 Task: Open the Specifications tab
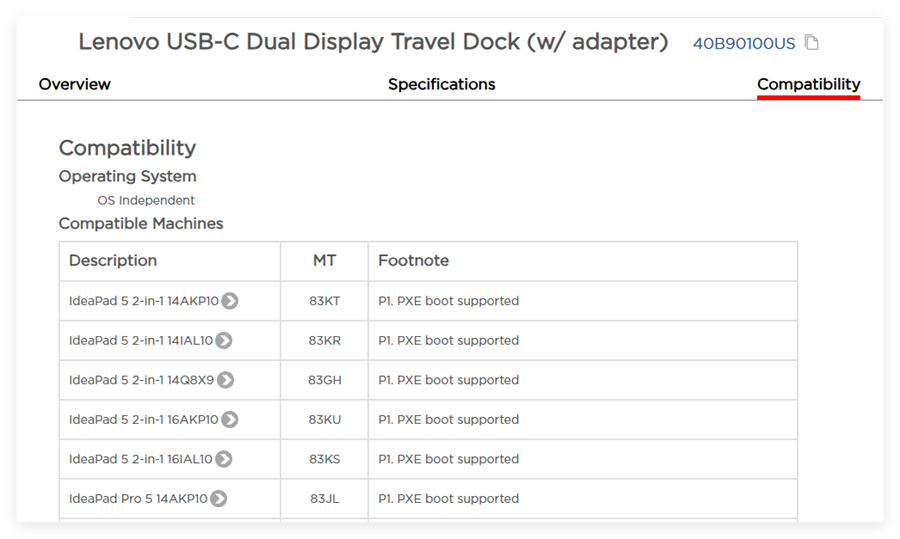(x=441, y=85)
